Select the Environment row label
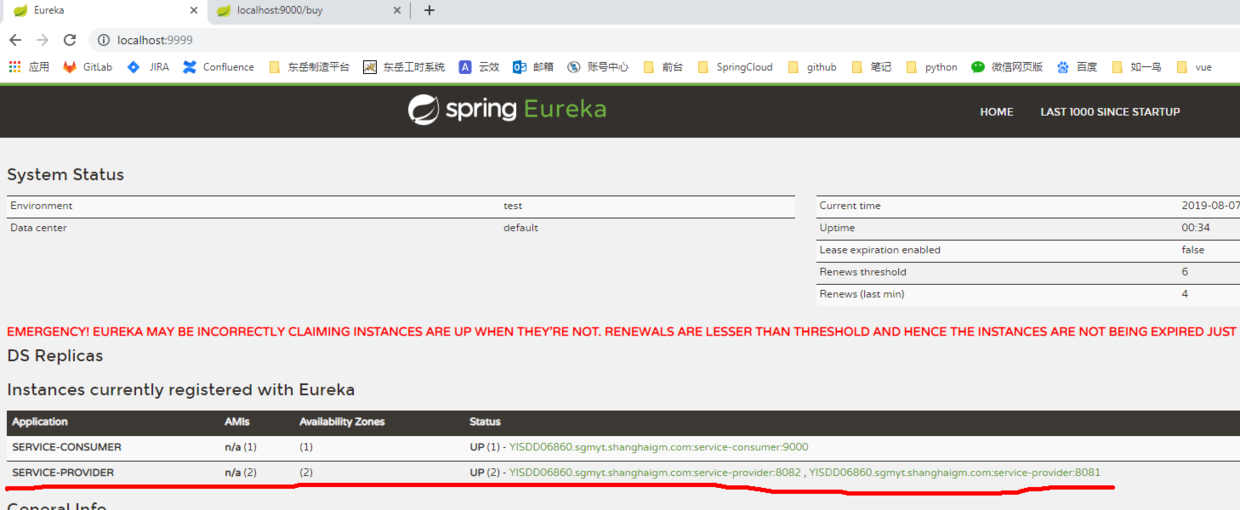Screen dimensions: 1240x510 41,206
